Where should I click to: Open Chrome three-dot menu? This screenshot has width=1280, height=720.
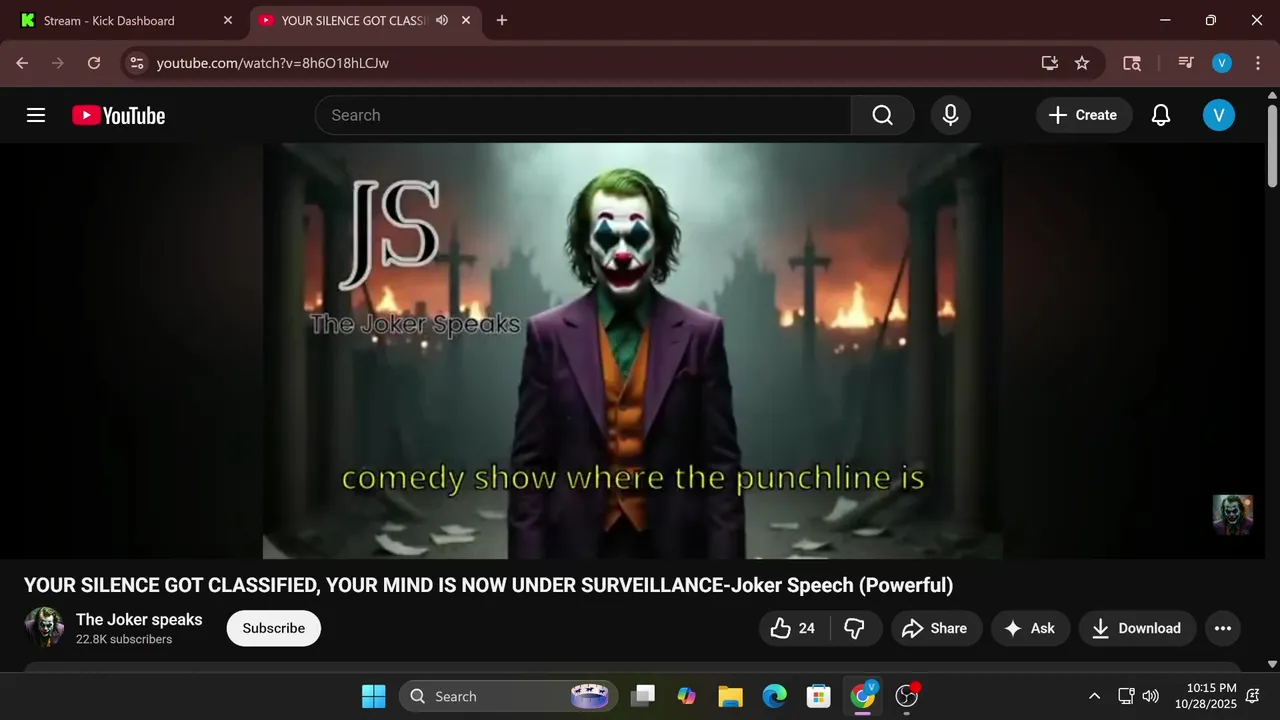point(1257,63)
